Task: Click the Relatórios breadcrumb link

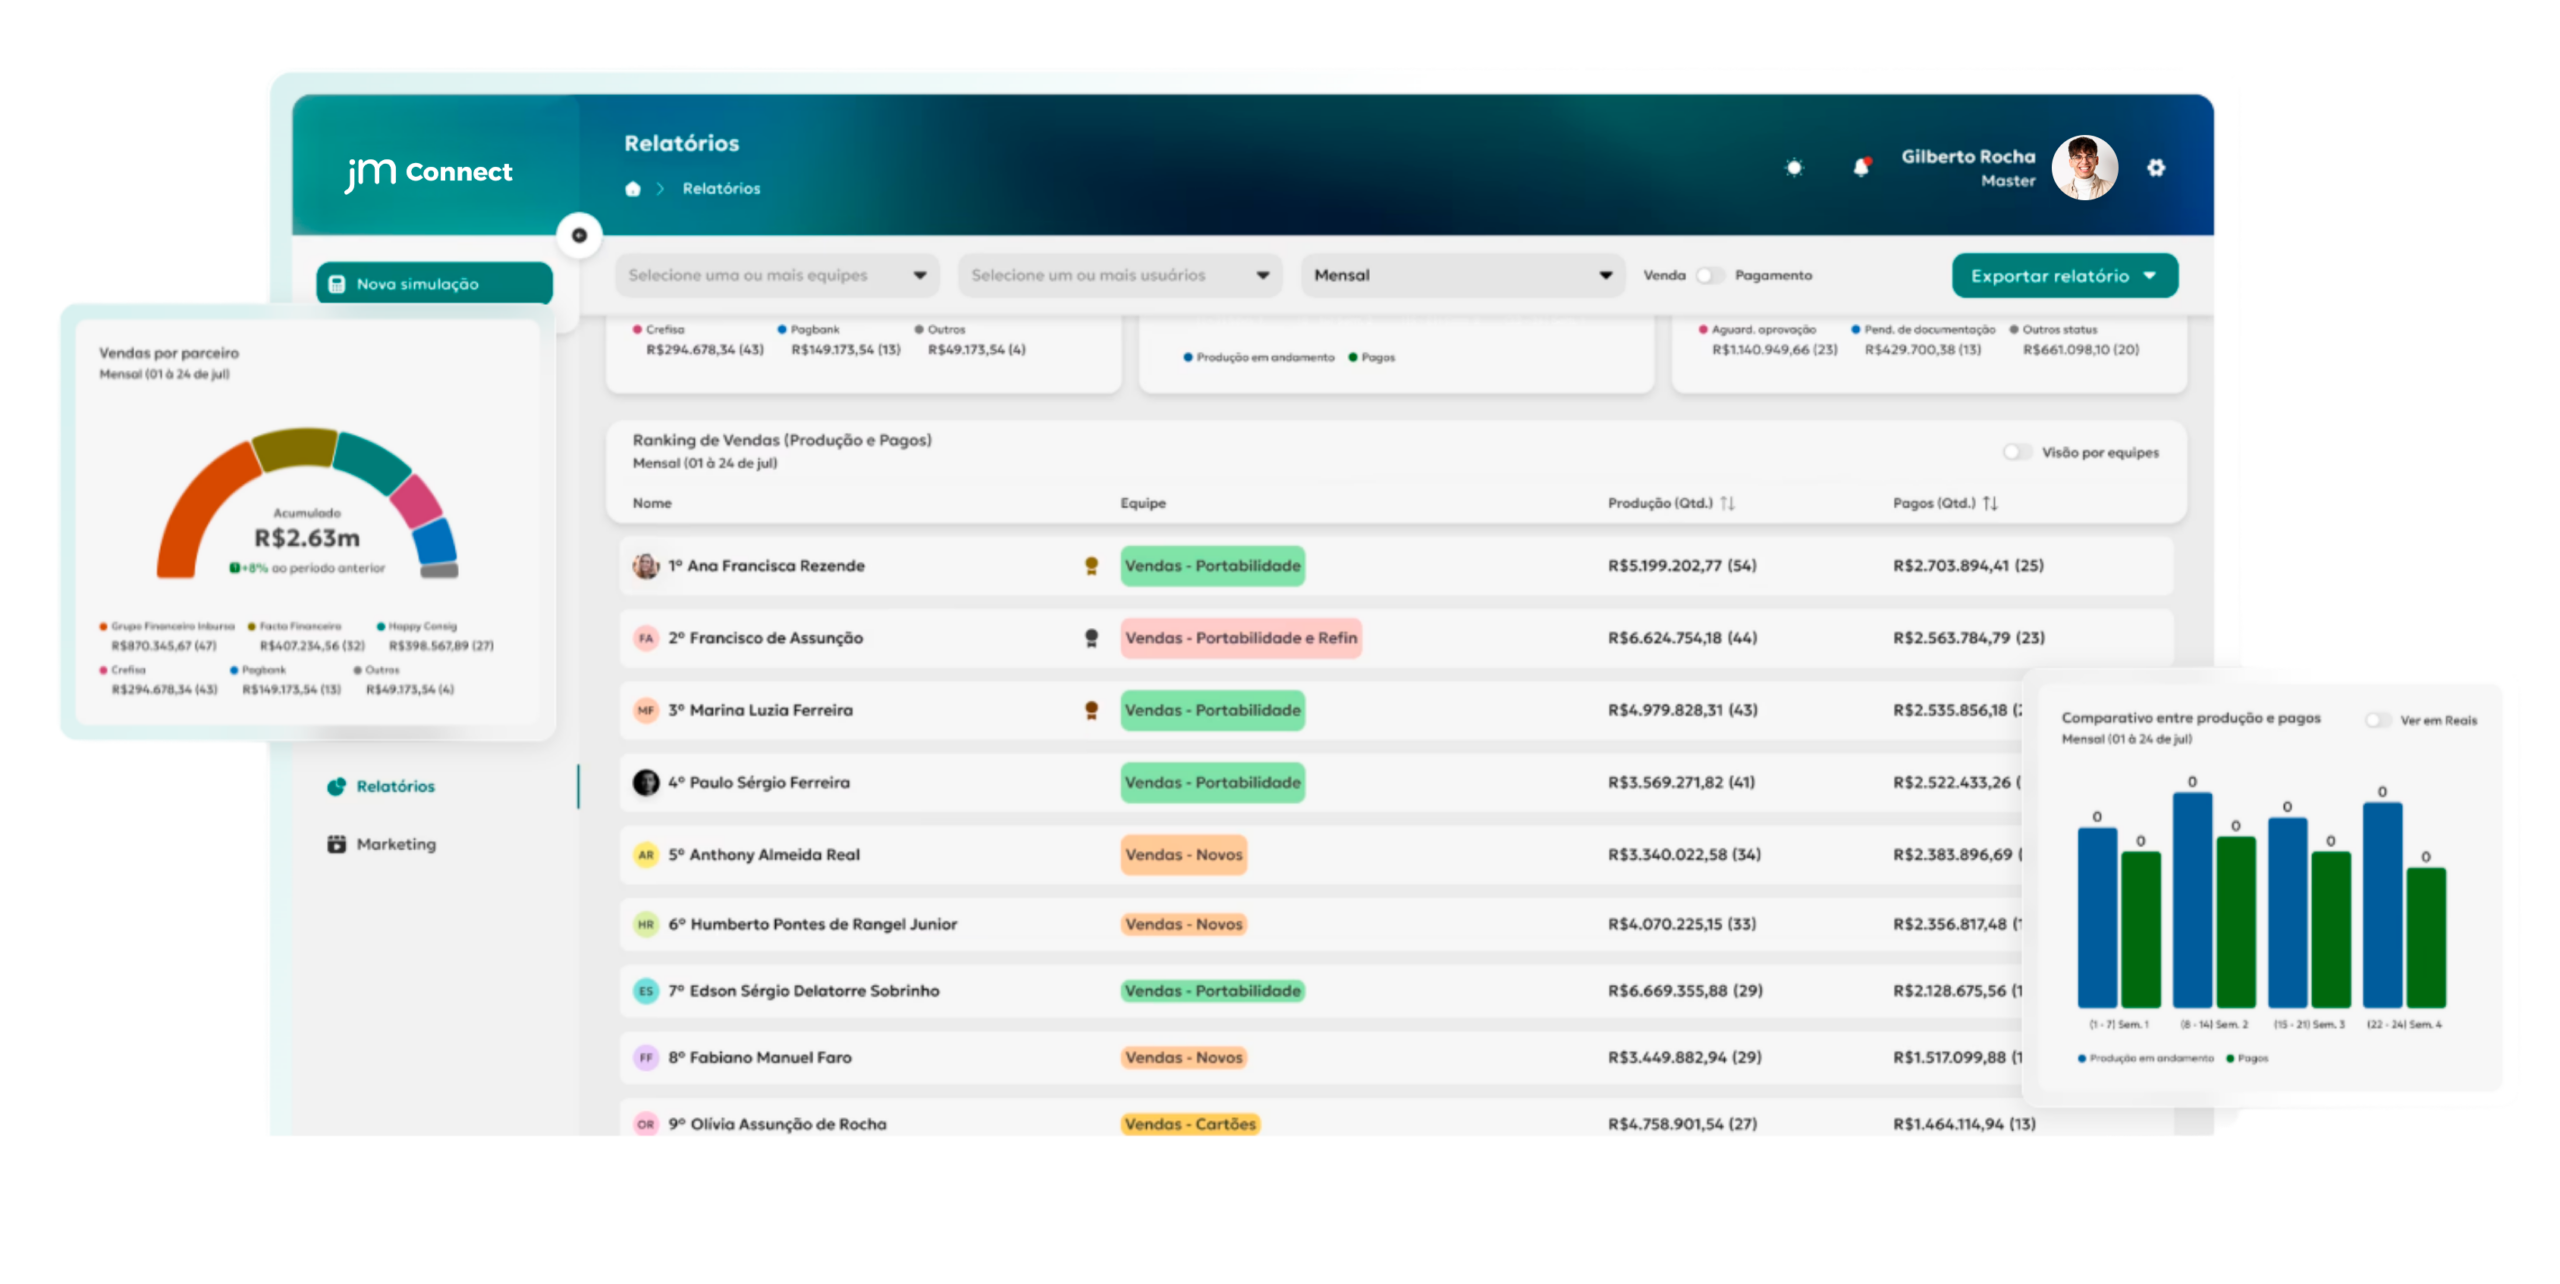Action: [721, 188]
